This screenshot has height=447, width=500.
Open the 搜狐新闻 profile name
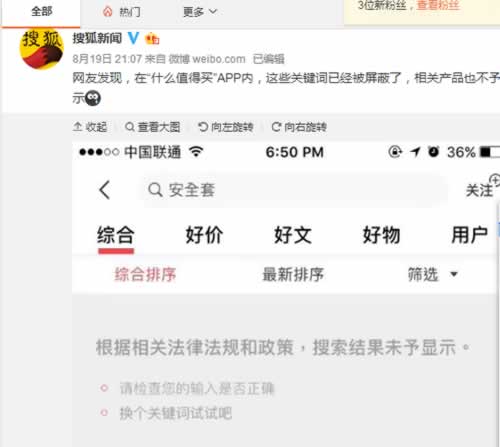pyautogui.click(x=97, y=38)
